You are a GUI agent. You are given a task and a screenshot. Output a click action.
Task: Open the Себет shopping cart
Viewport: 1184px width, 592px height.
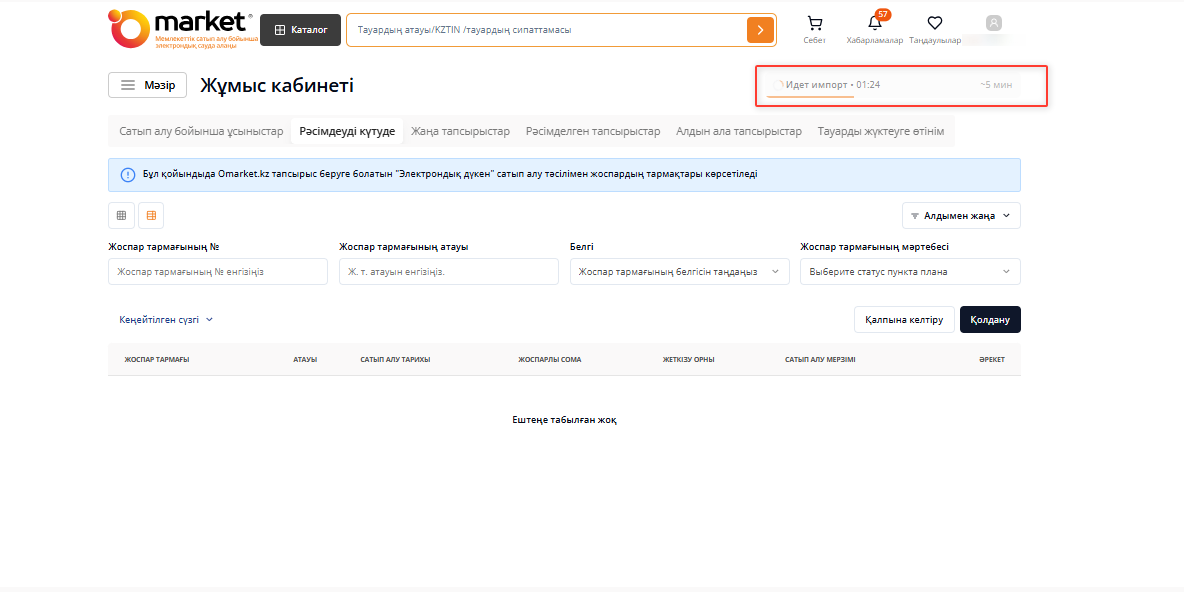click(x=815, y=29)
